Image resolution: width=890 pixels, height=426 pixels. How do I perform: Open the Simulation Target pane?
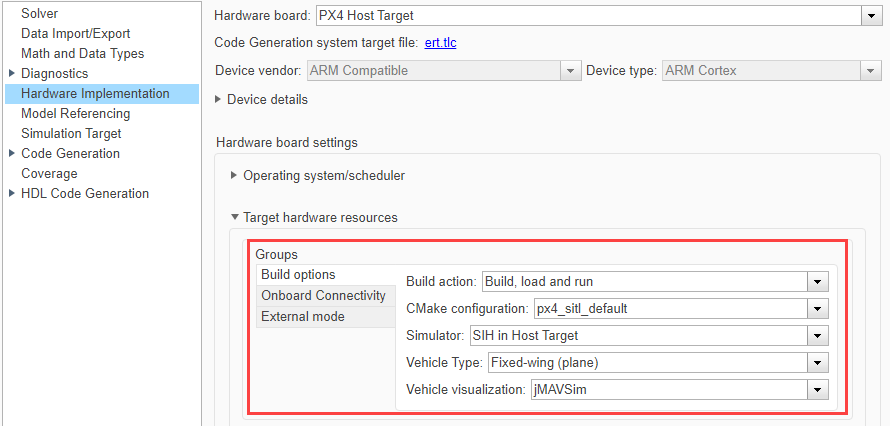(x=71, y=134)
